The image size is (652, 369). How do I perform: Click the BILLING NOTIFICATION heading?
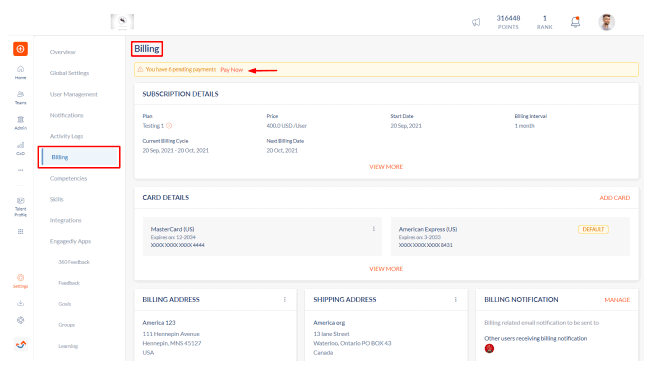(521, 300)
